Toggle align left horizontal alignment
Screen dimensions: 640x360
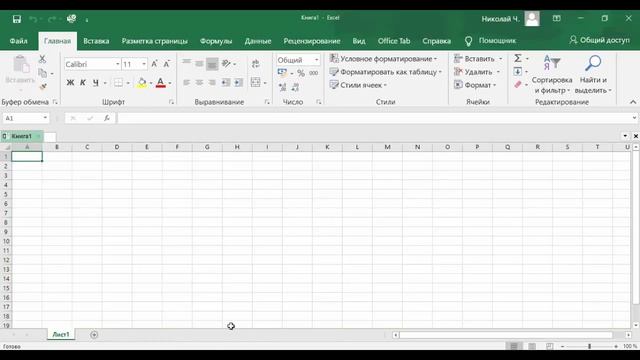pyautogui.click(x=187, y=83)
